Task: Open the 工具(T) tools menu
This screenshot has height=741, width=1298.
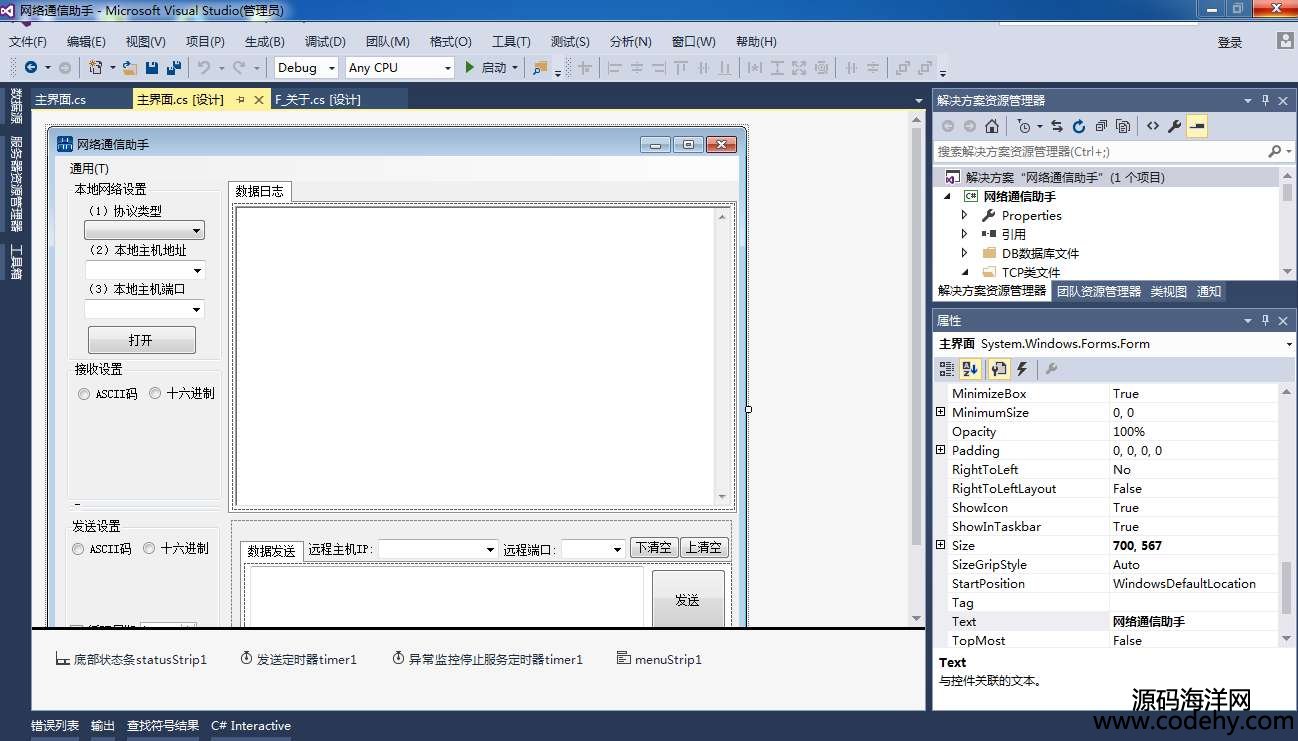Action: point(511,41)
